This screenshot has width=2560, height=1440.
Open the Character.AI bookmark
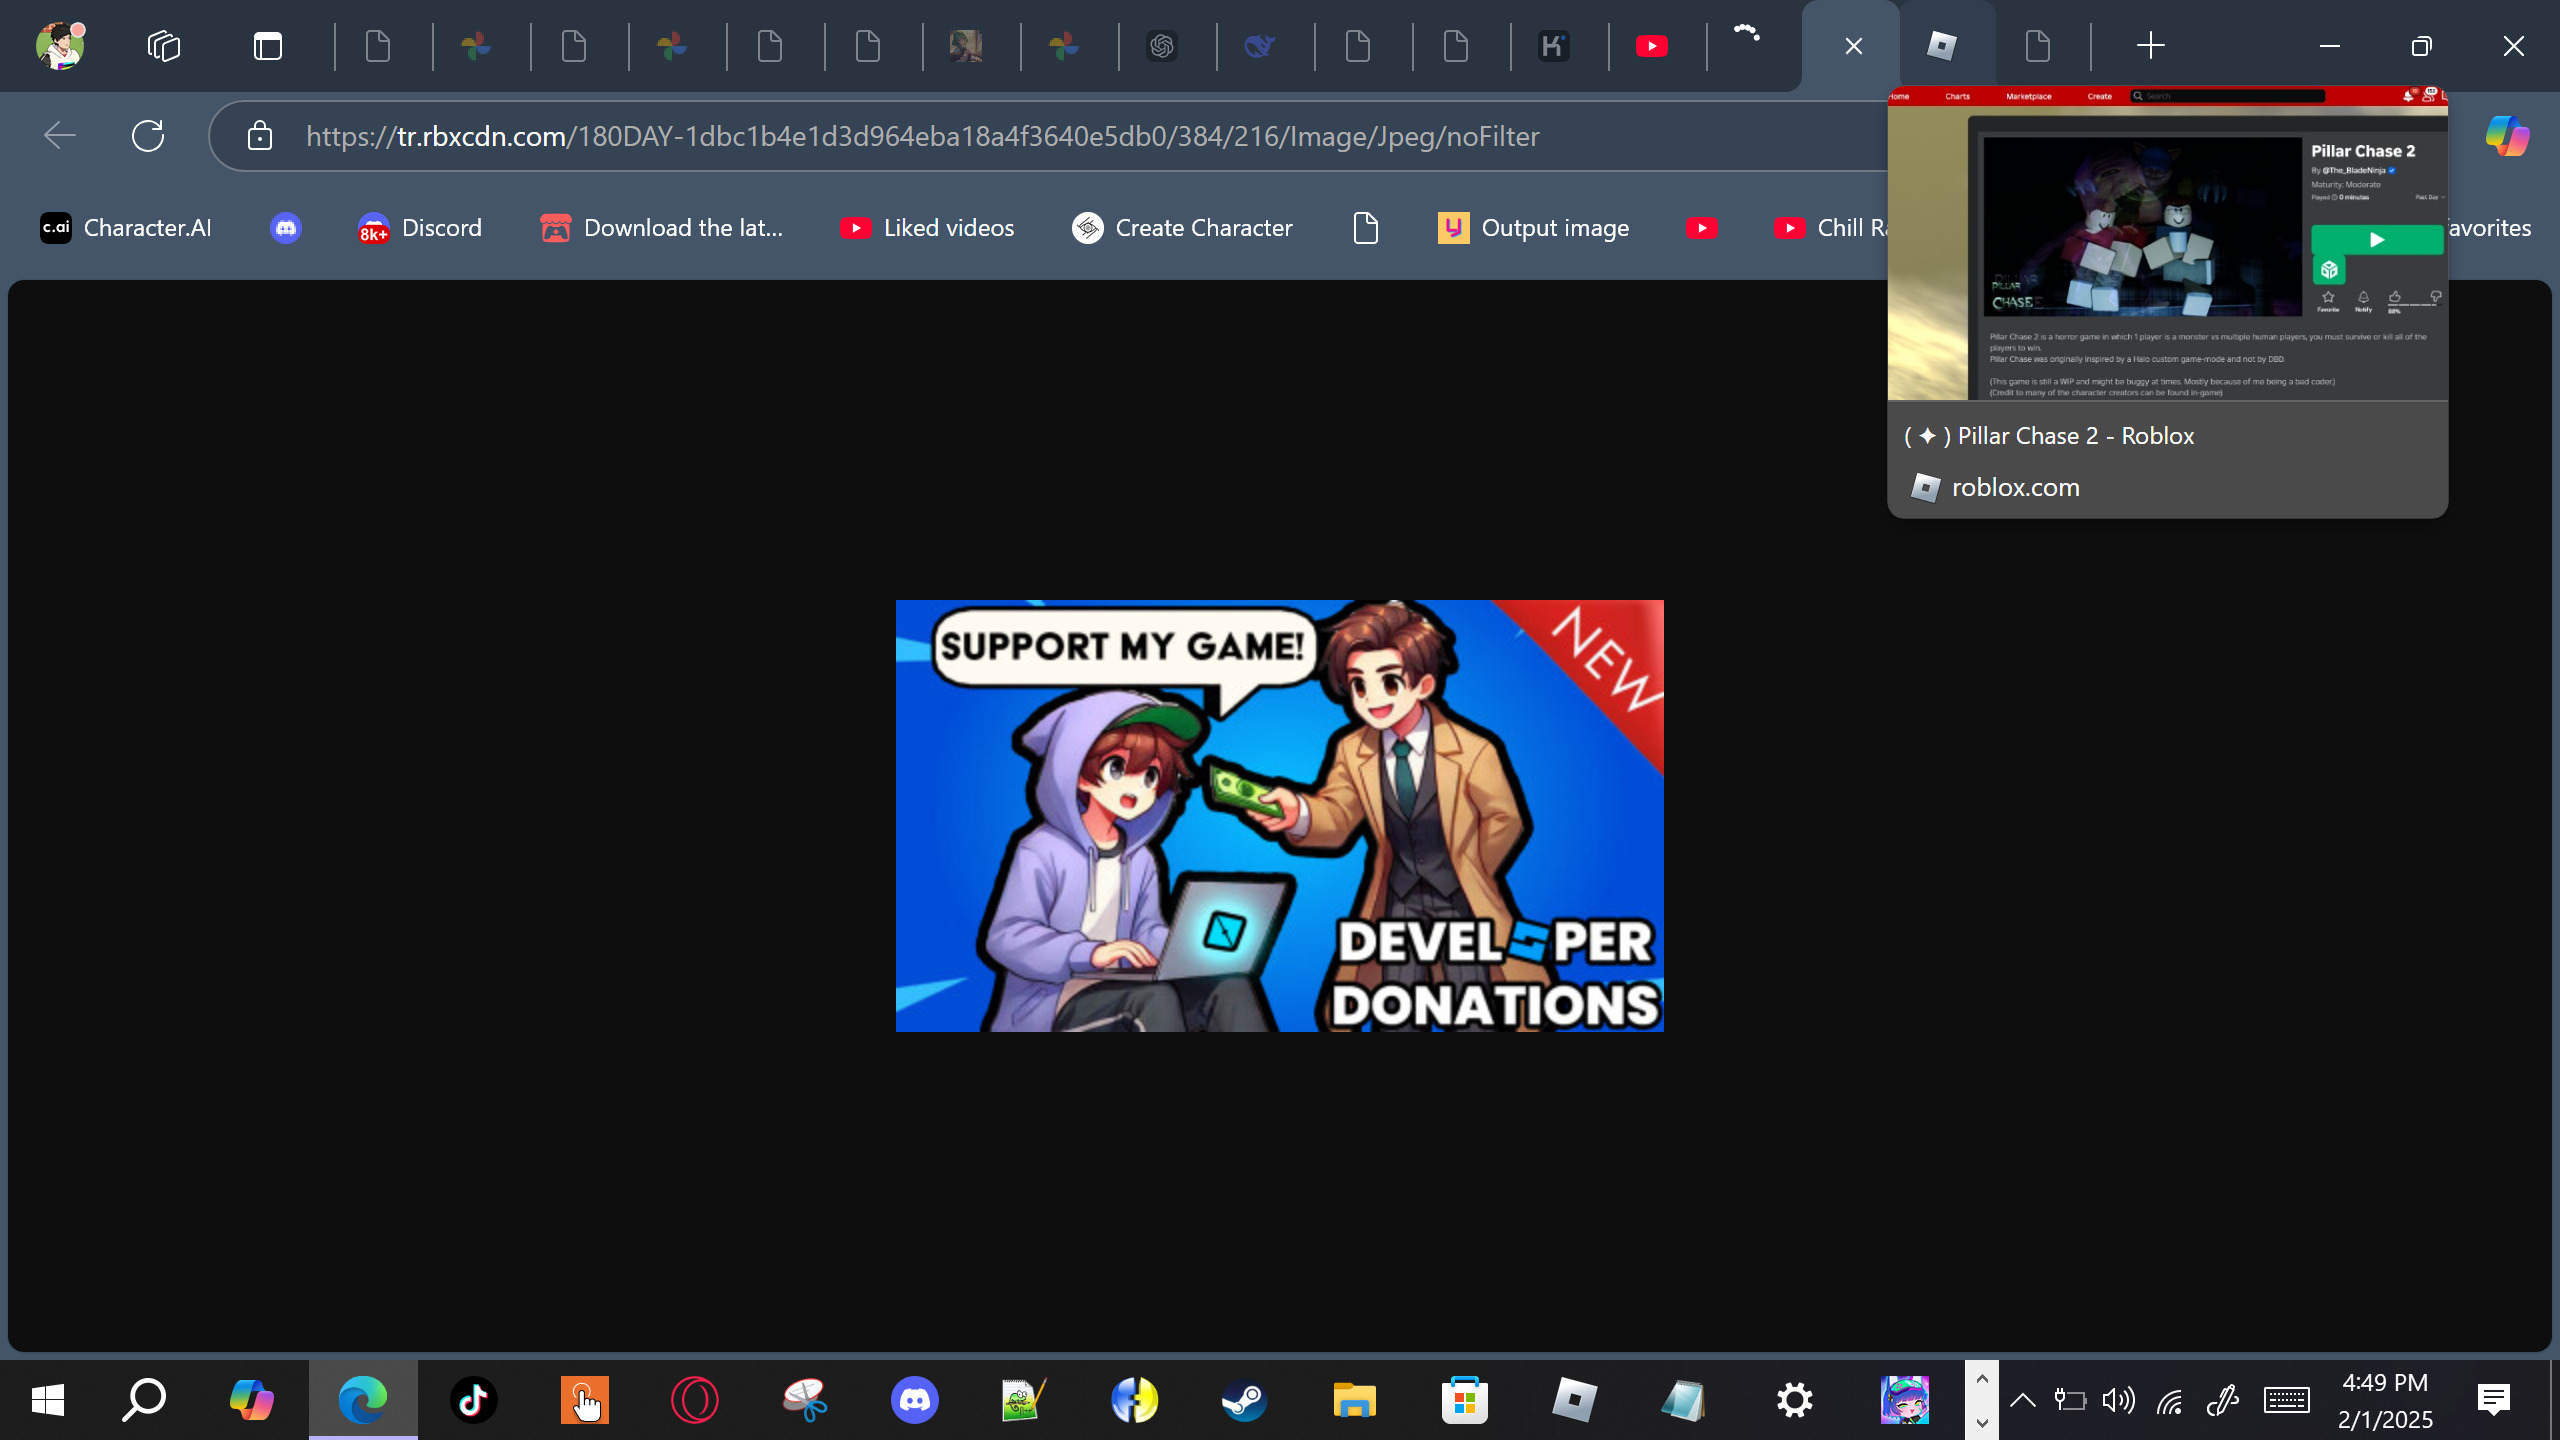pos(126,228)
